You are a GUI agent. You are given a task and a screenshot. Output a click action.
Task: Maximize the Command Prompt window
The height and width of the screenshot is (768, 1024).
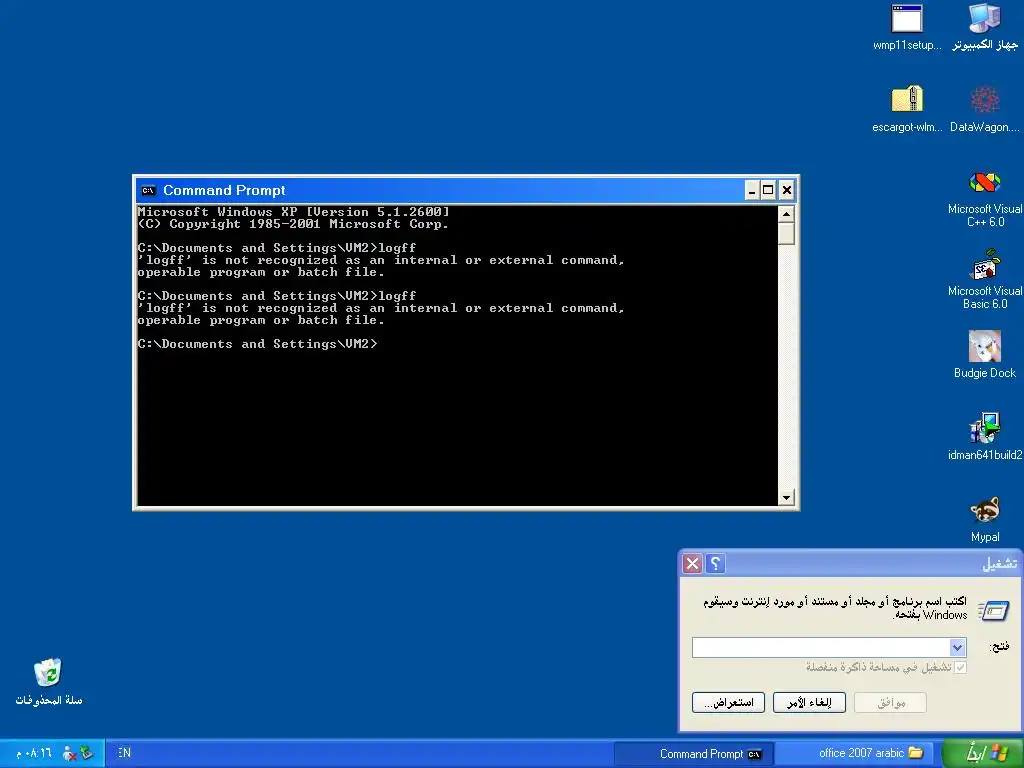point(769,190)
